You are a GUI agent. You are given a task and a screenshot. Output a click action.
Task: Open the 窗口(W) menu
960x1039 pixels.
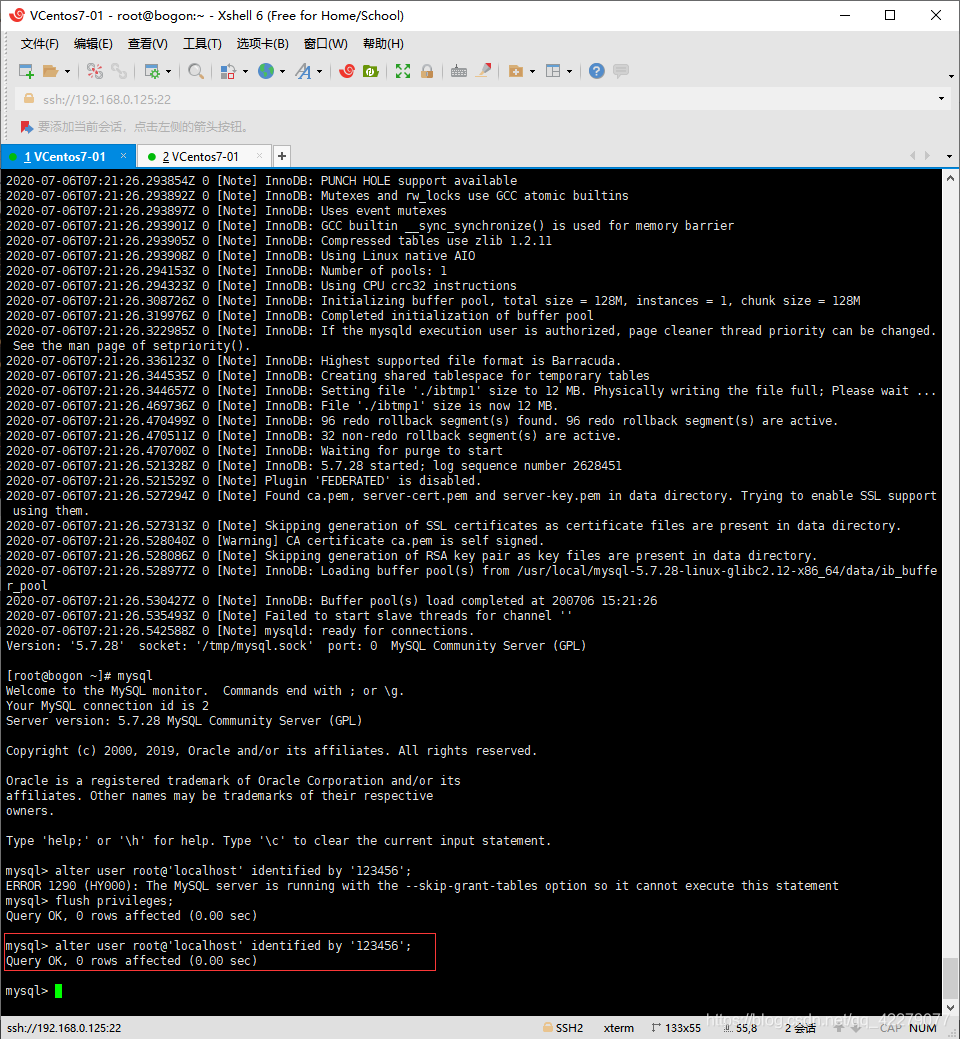325,44
